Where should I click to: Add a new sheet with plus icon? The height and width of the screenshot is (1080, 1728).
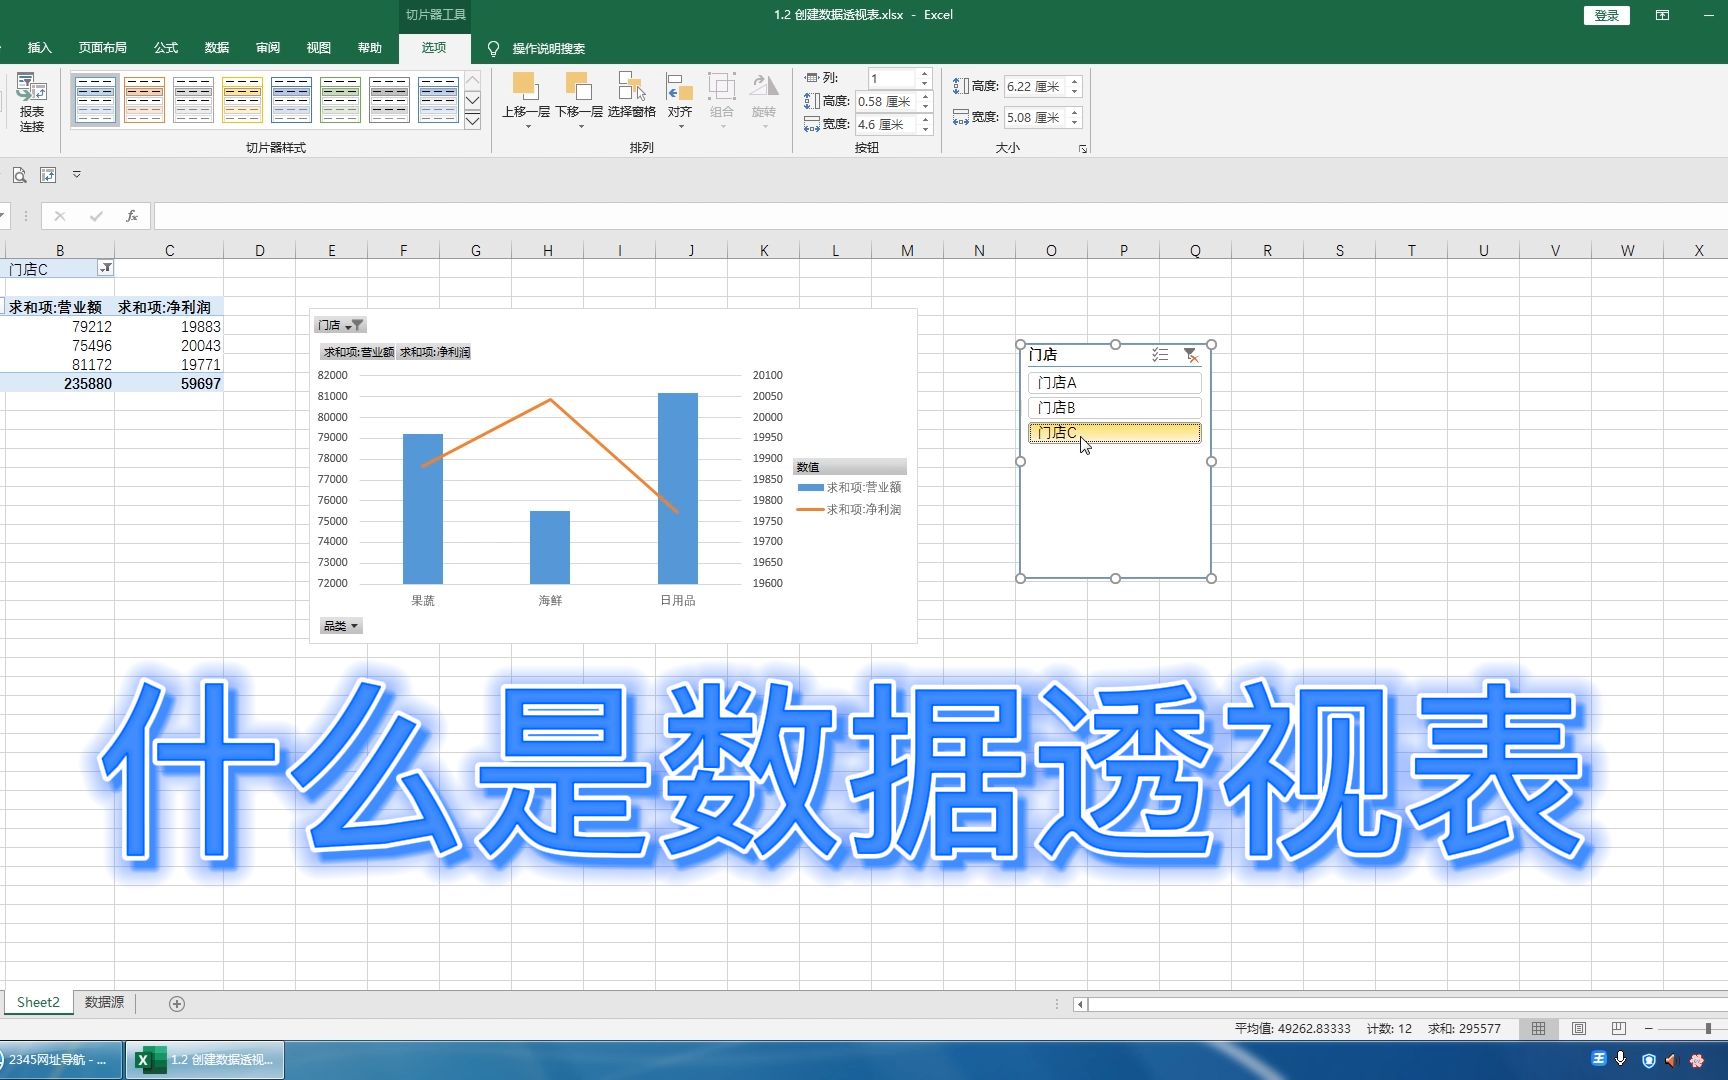(x=177, y=1004)
